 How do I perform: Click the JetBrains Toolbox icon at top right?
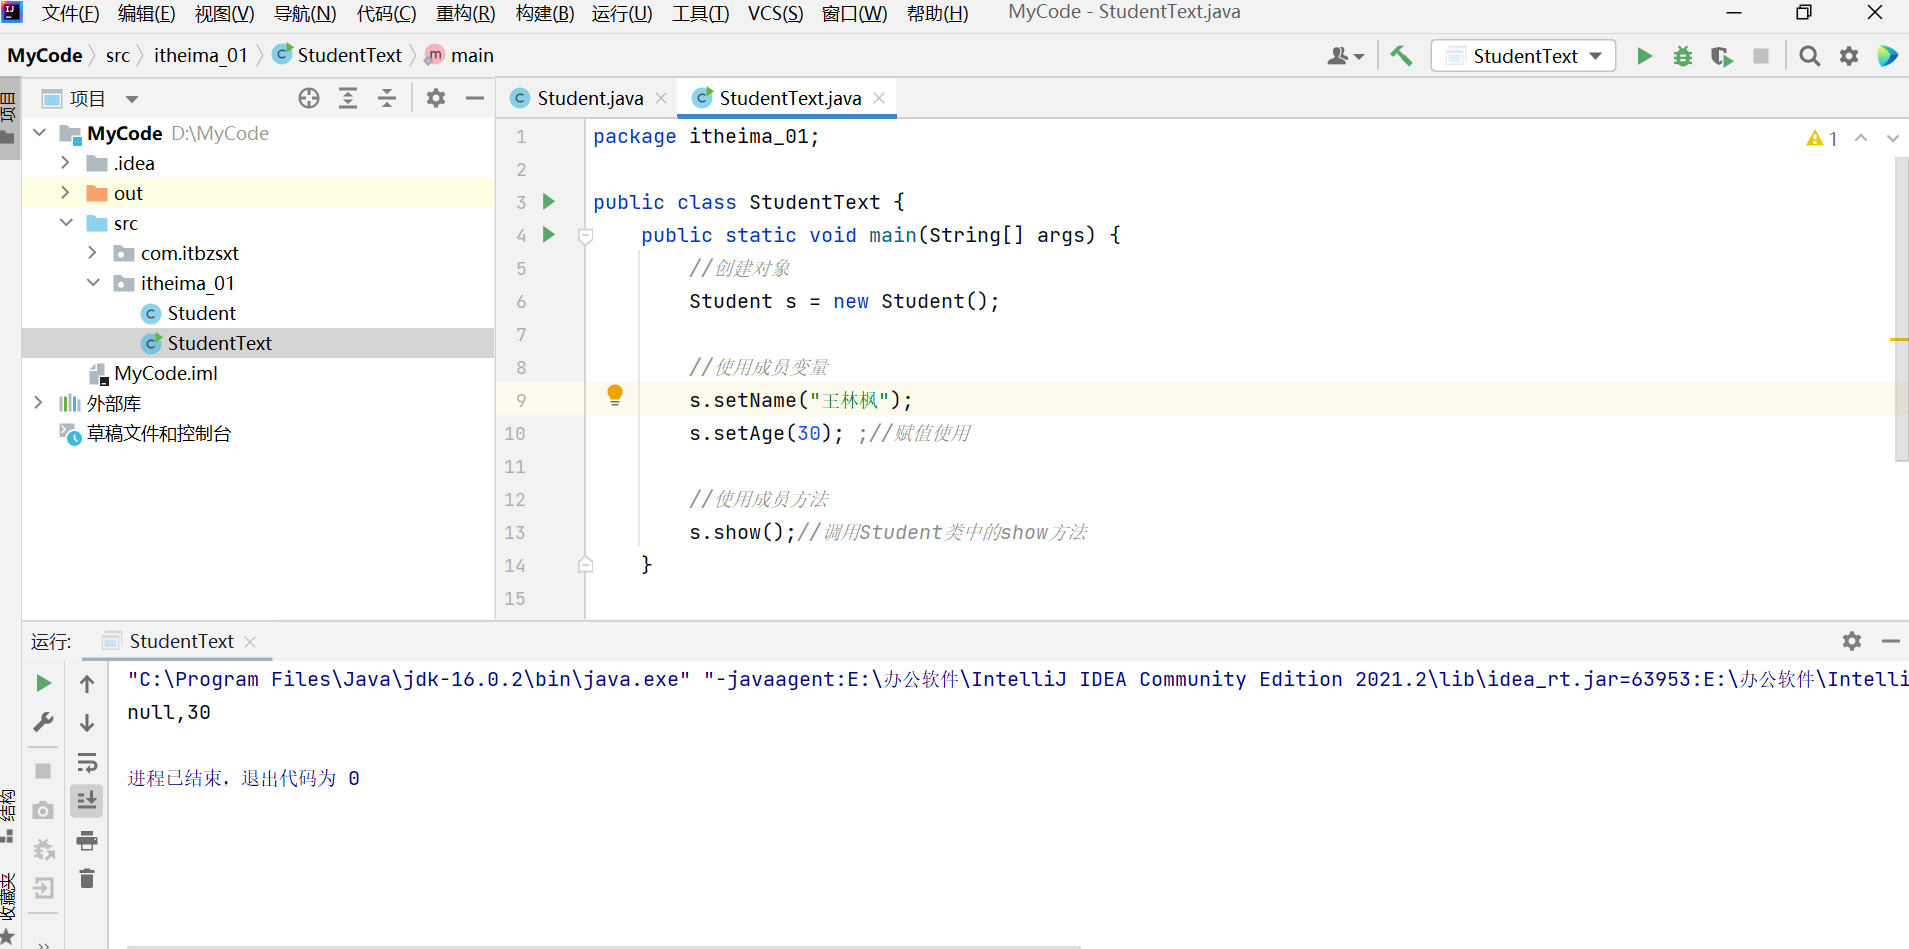click(1887, 56)
